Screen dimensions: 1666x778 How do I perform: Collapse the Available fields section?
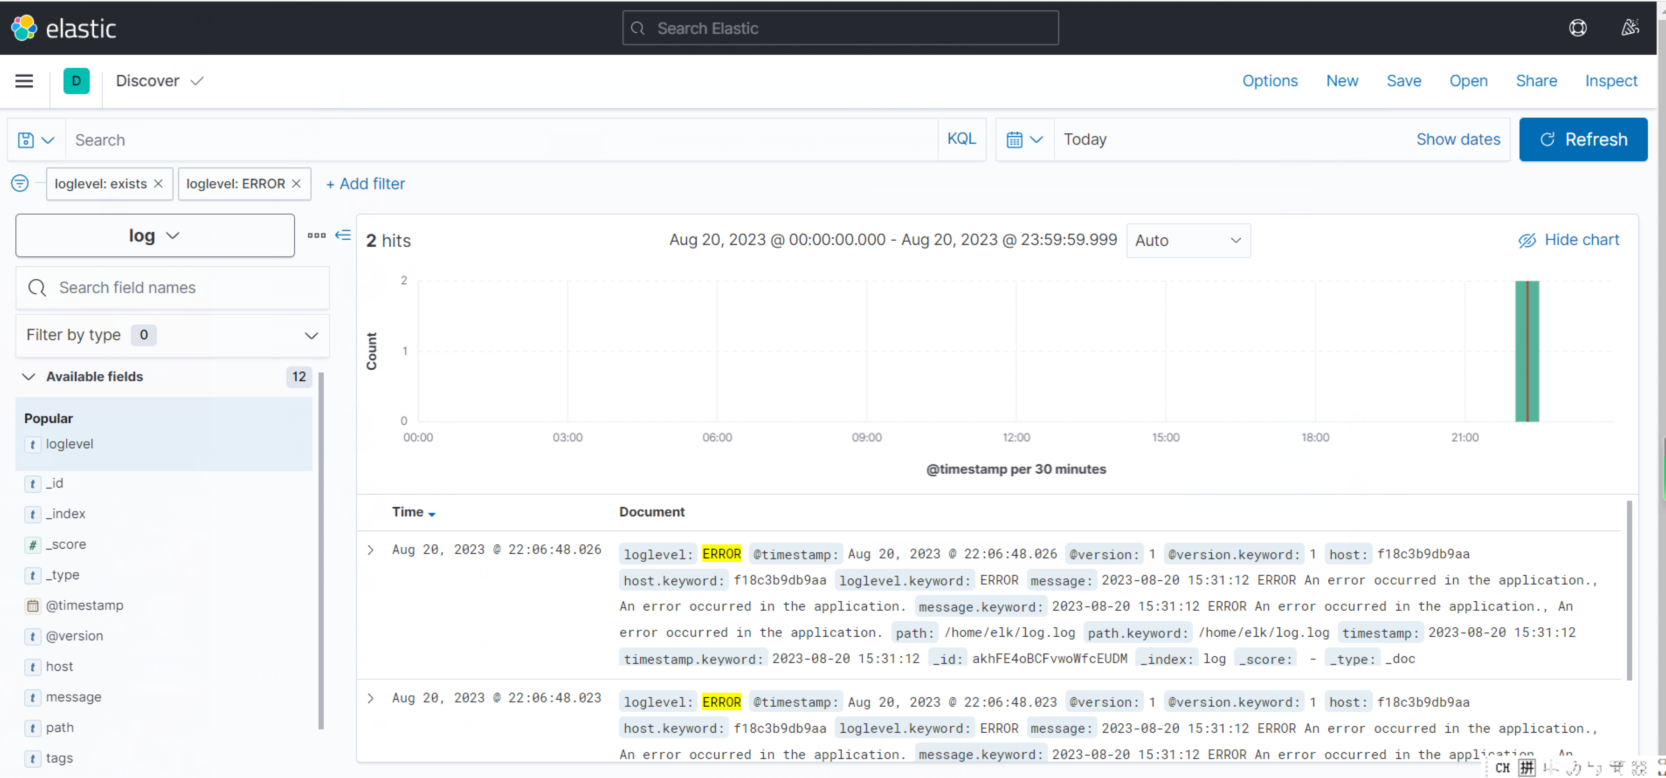tap(28, 377)
